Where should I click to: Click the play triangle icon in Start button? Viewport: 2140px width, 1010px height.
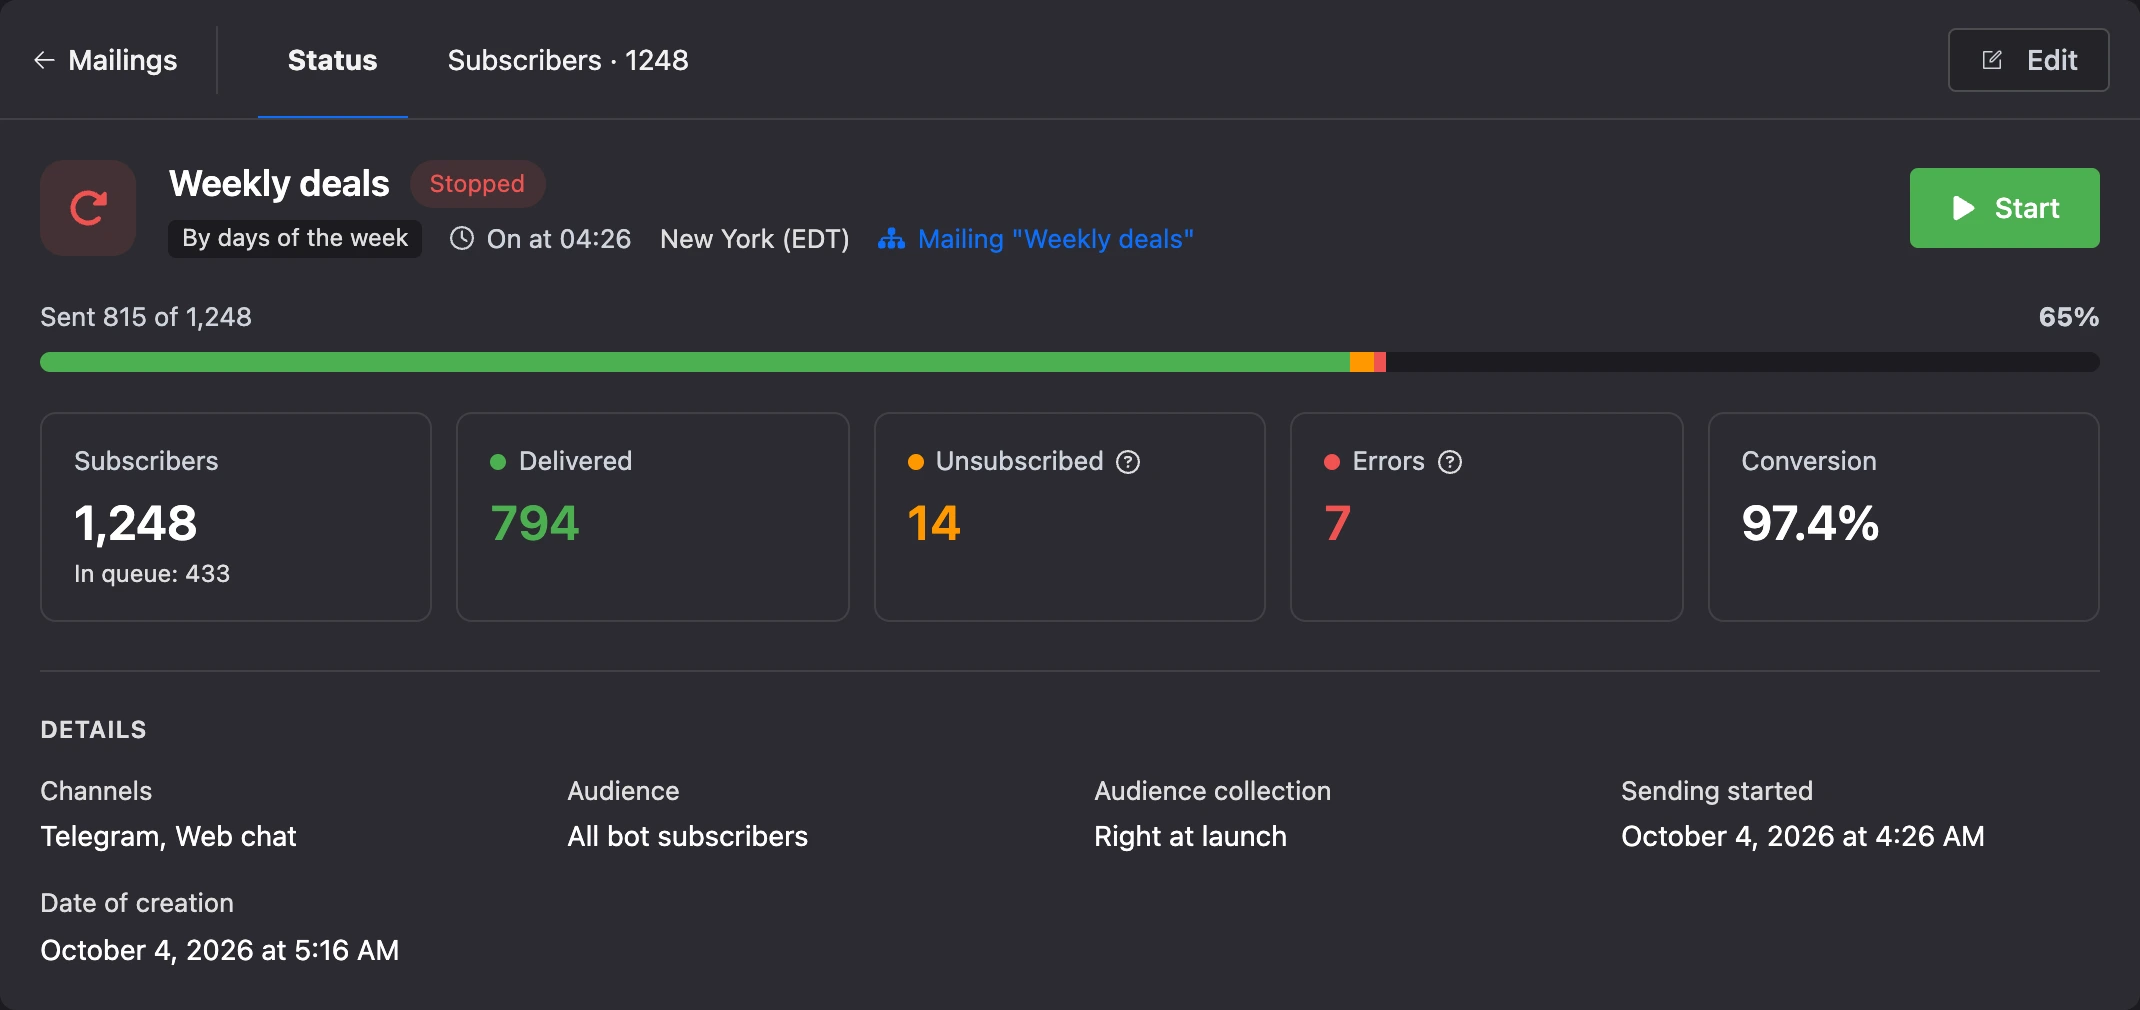click(1964, 208)
